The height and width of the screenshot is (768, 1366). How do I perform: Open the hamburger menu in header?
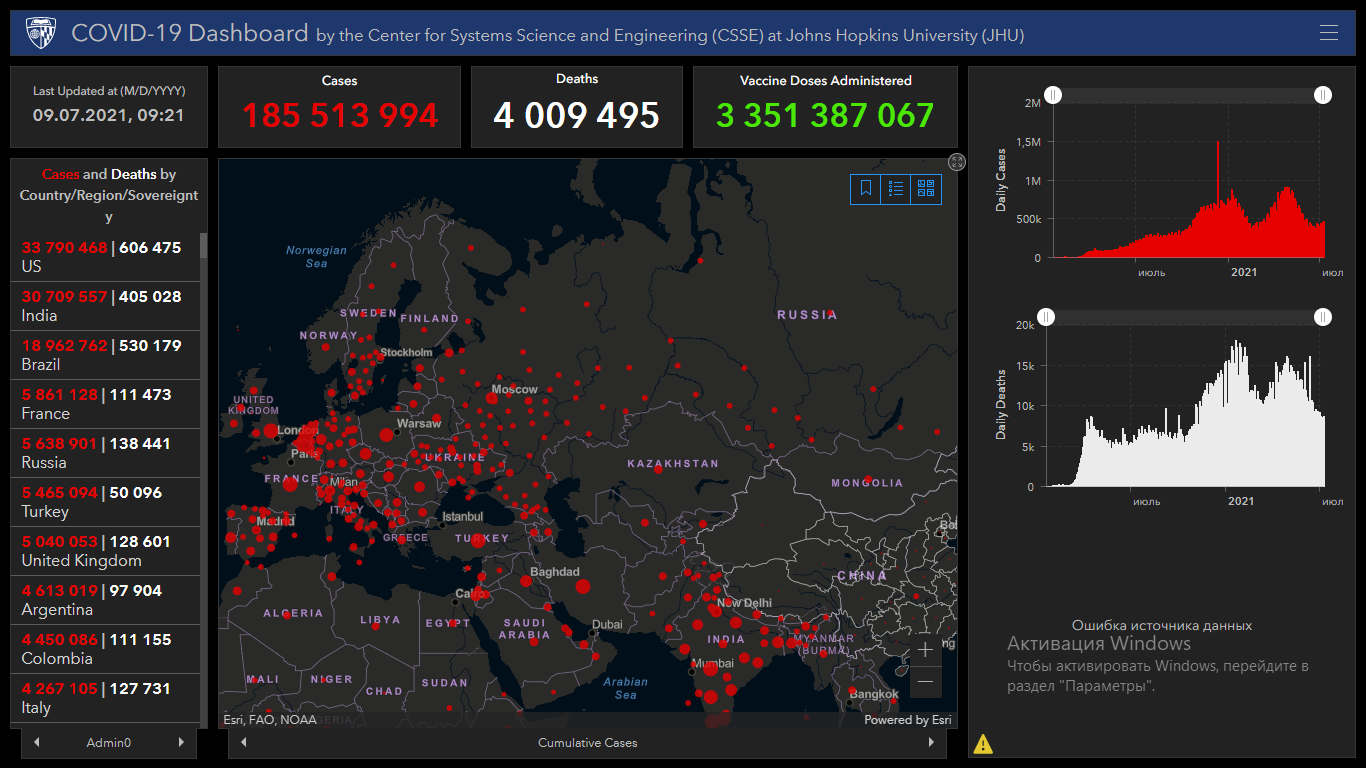[x=1328, y=33]
